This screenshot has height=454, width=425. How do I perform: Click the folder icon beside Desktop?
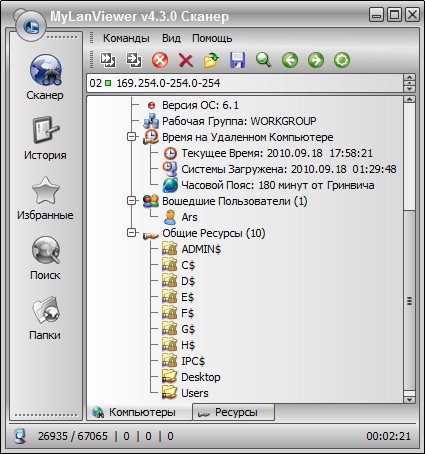(170, 377)
